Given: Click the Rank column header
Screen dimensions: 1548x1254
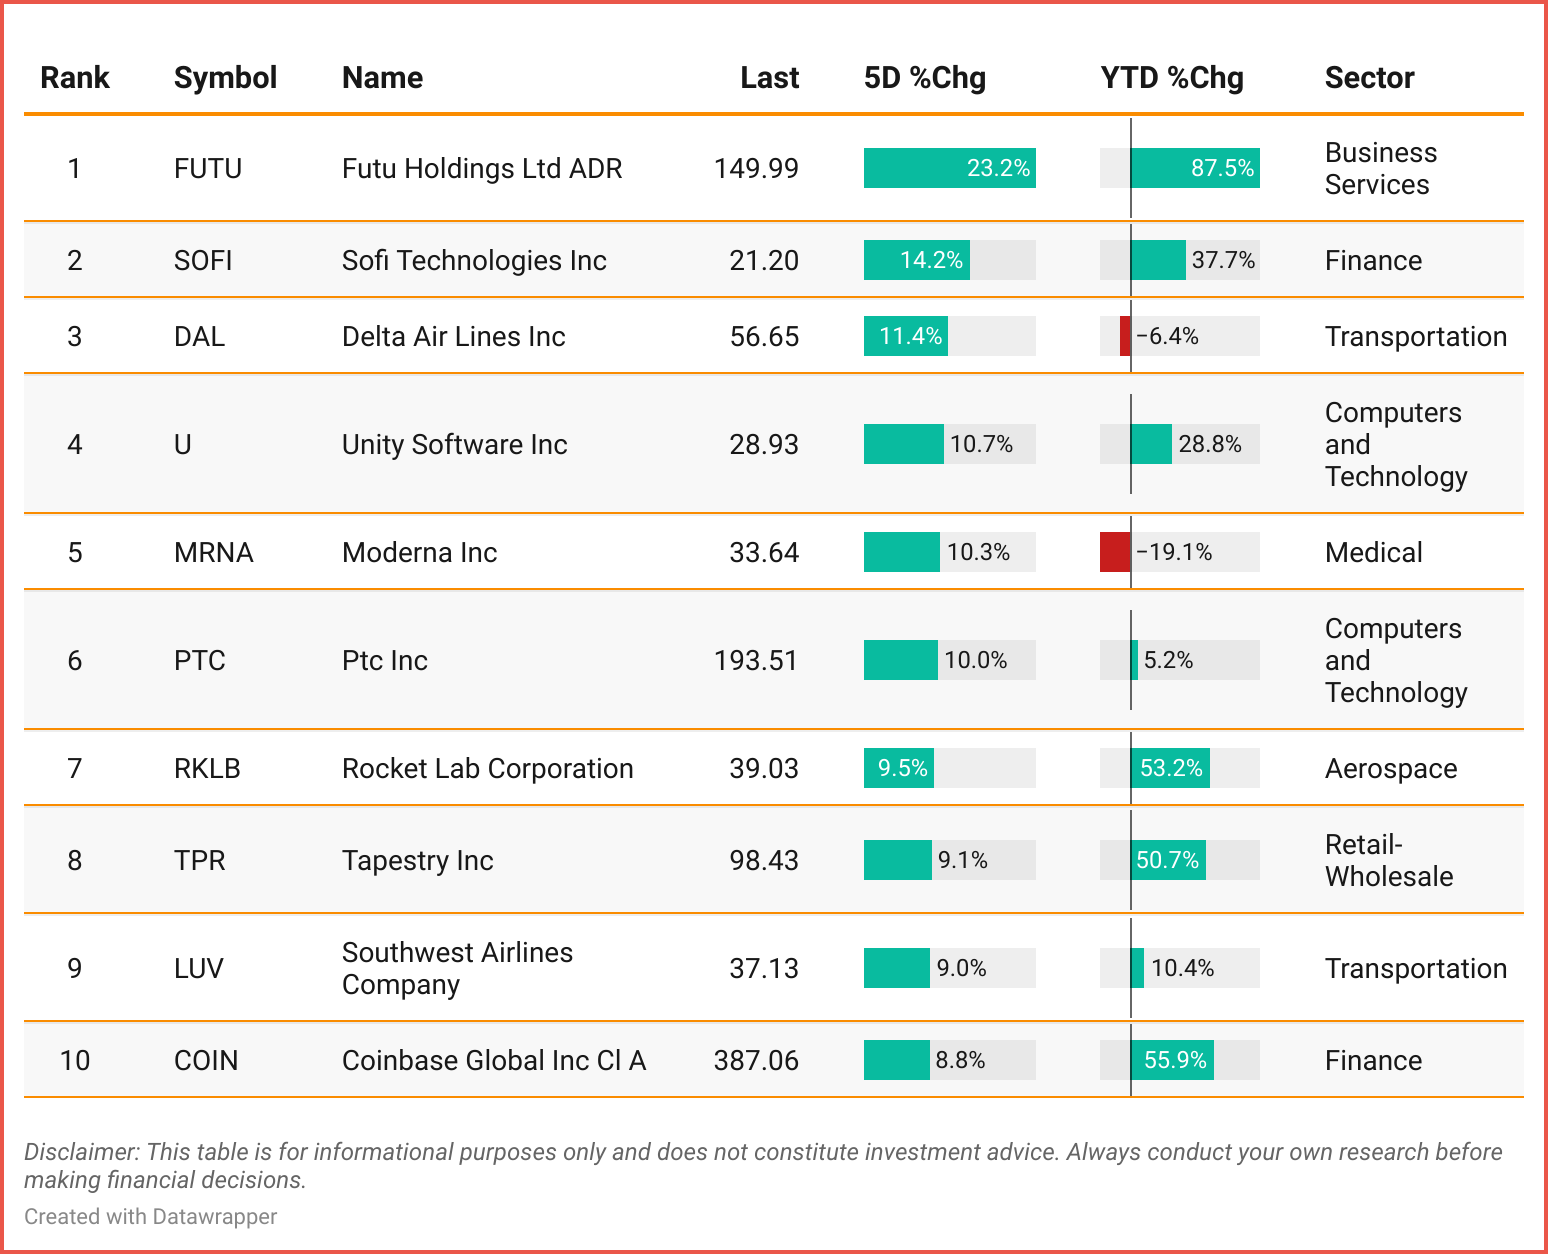Looking at the screenshot, I should tap(75, 78).
